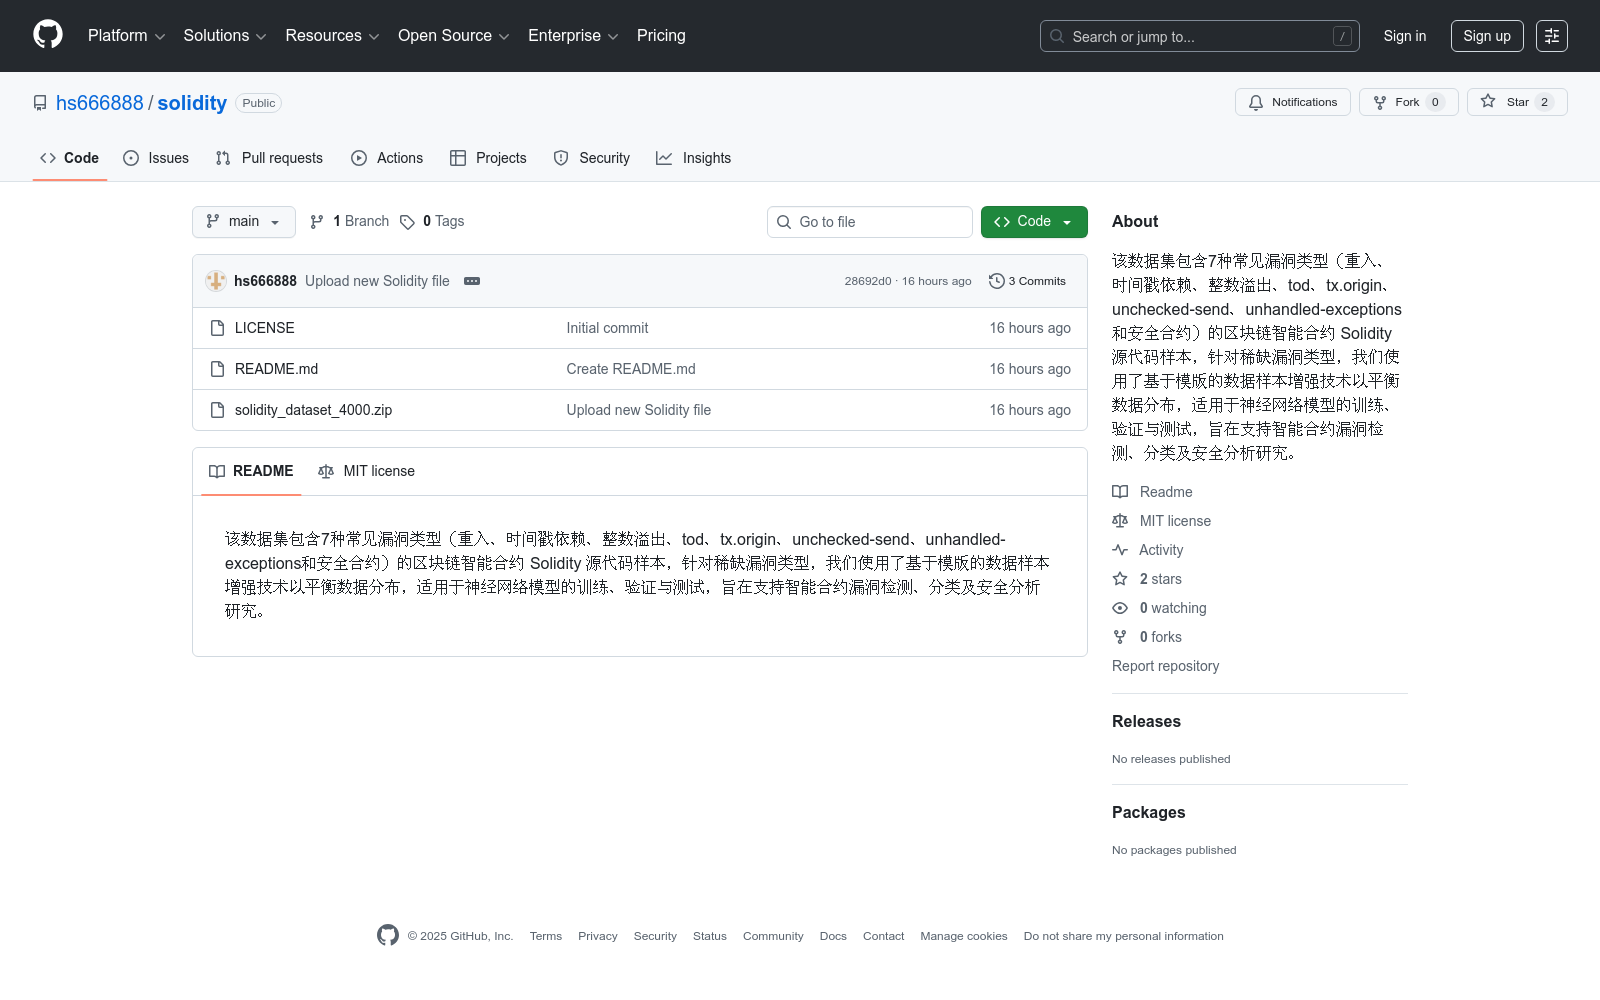Click the Go to file search box

(x=870, y=222)
